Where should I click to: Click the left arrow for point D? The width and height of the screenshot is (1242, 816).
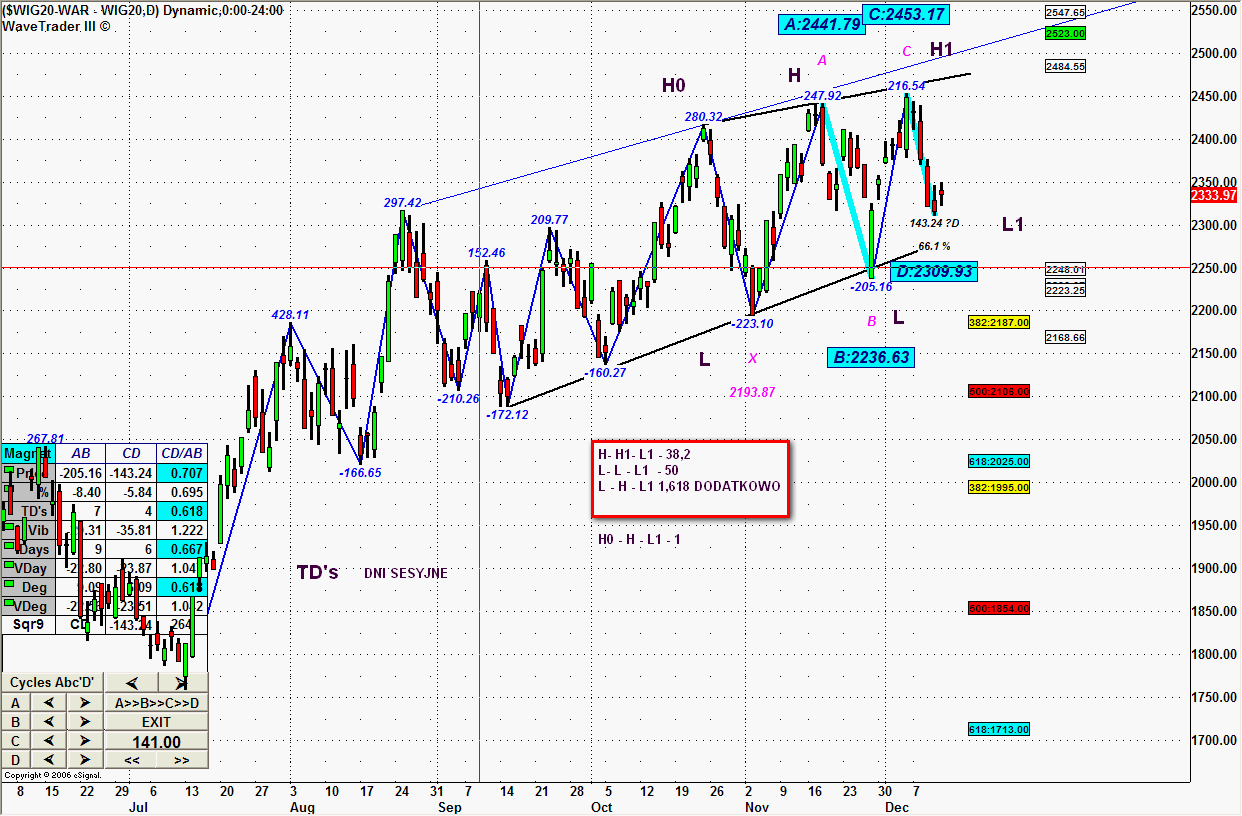[47, 760]
